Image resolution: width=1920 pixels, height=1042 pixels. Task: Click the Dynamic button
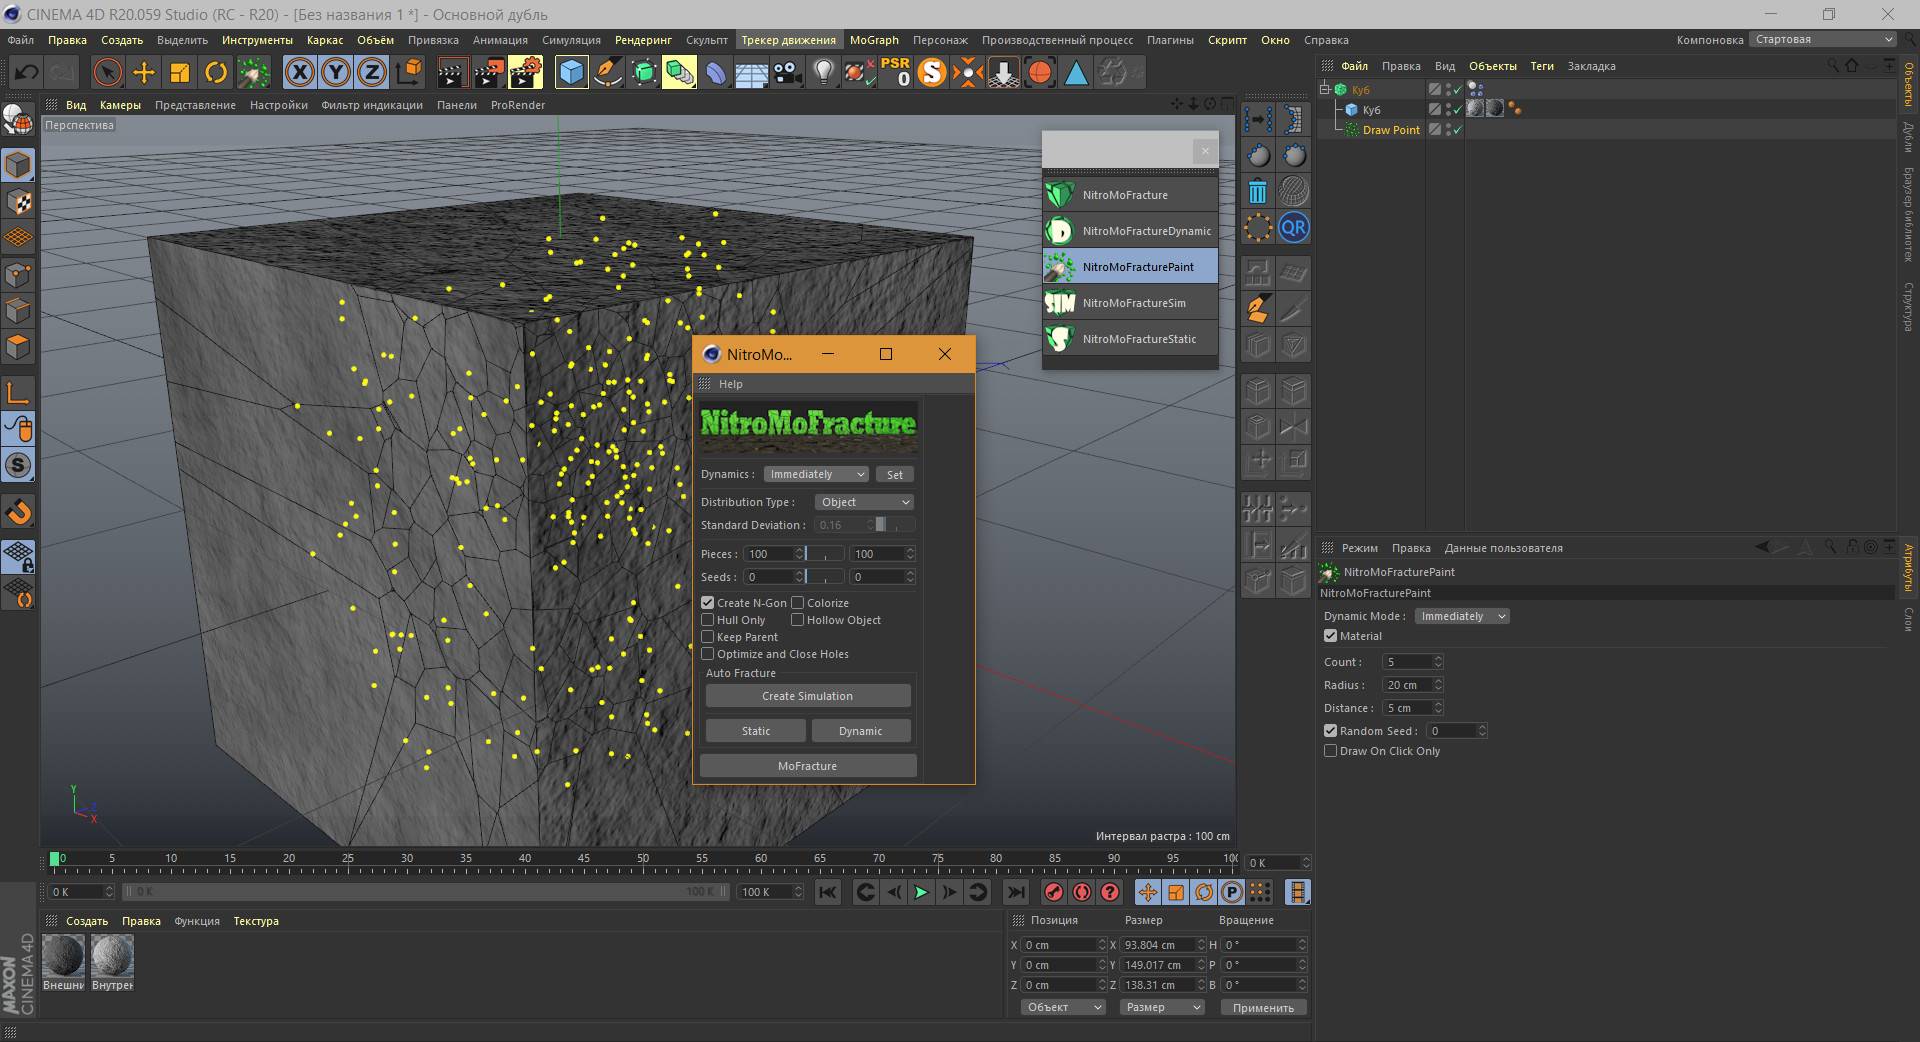(x=861, y=731)
